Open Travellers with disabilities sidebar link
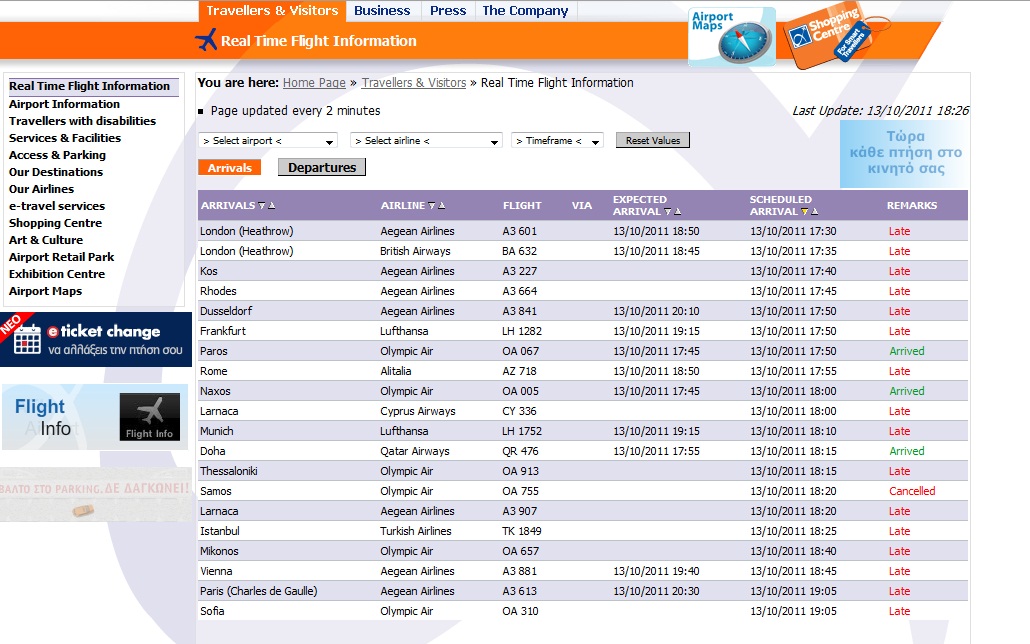1030x644 pixels. click(82, 121)
